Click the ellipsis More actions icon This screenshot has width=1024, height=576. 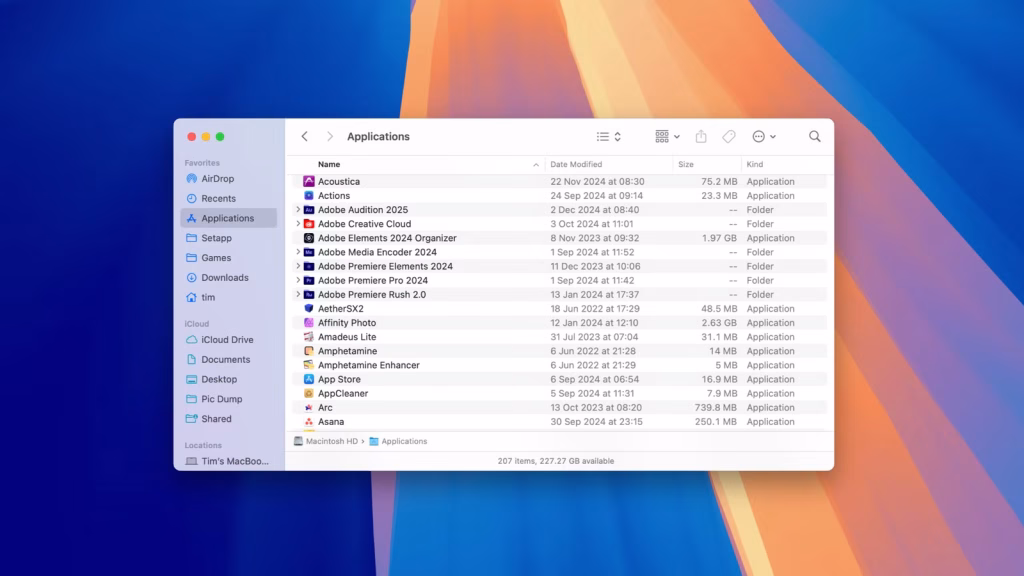(x=760, y=136)
